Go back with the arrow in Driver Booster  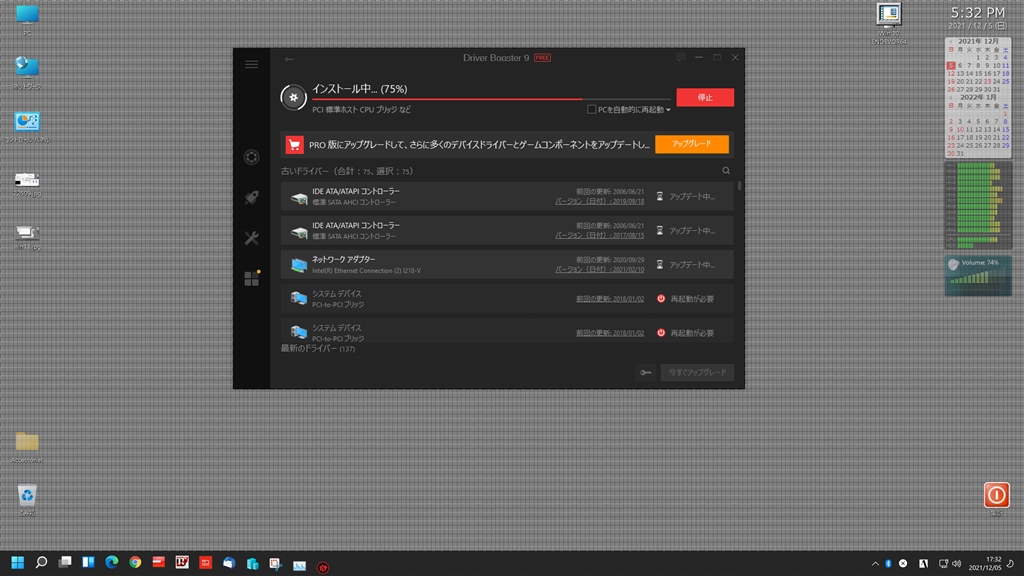point(289,59)
